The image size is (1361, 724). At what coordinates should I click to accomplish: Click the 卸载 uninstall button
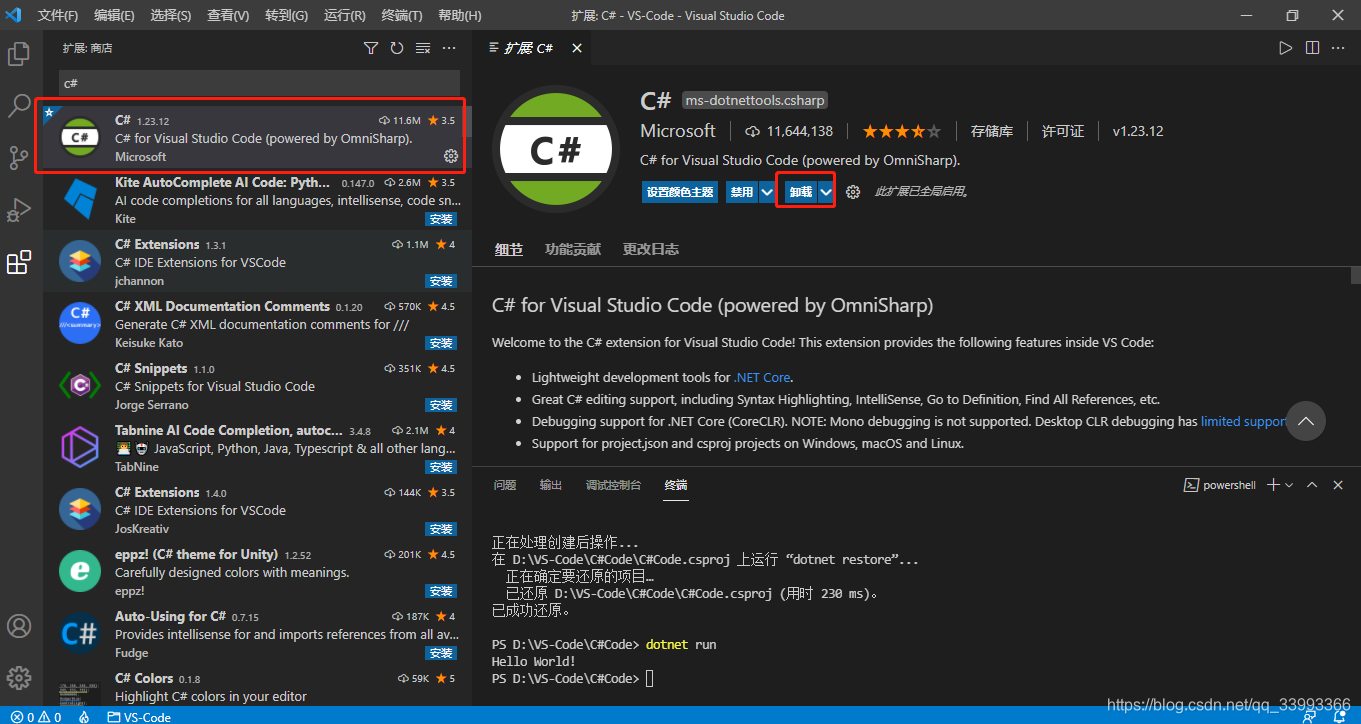pos(801,192)
